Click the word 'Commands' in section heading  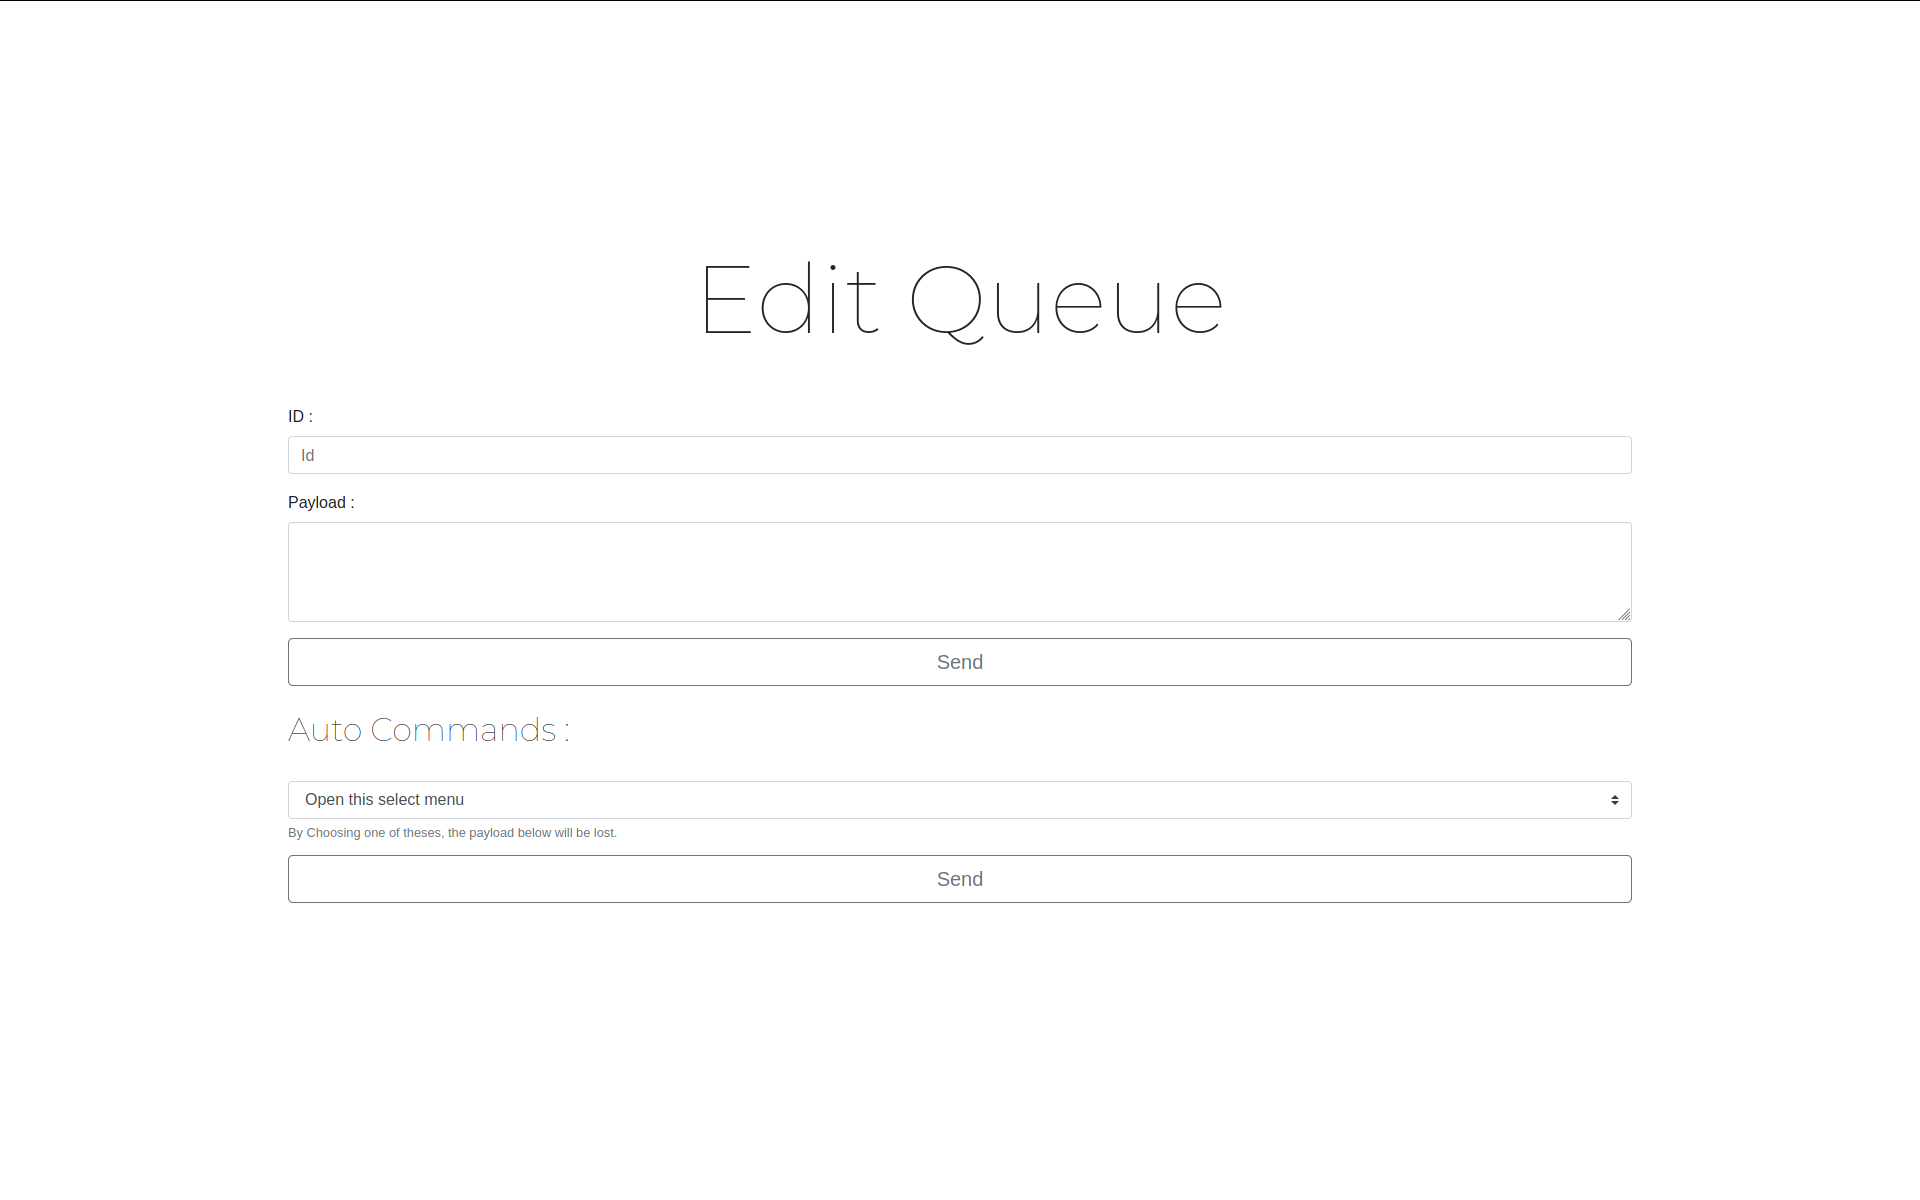(463, 730)
